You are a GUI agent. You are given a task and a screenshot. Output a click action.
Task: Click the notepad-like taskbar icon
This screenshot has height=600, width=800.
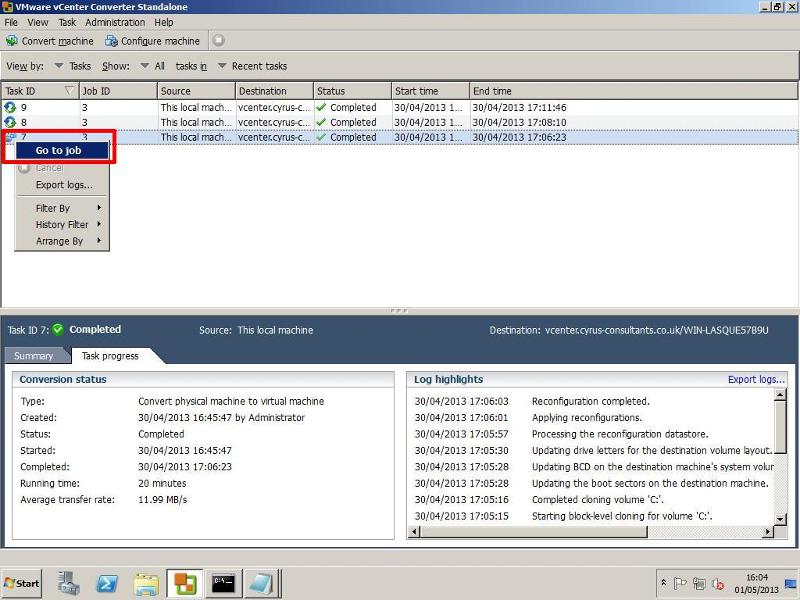tap(261, 583)
